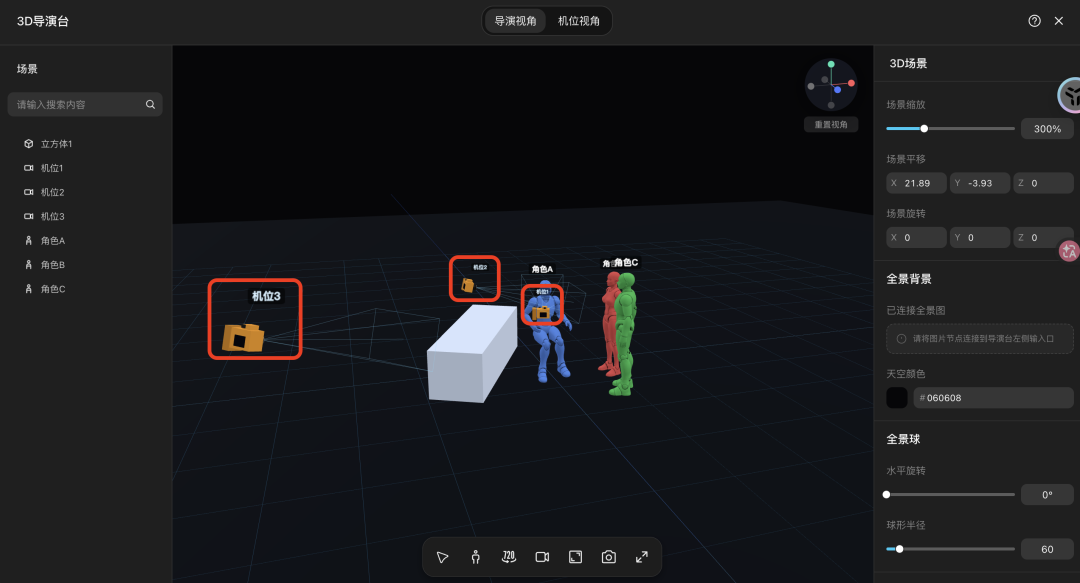
Task: Select the white cube in the viewport
Action: (472, 354)
